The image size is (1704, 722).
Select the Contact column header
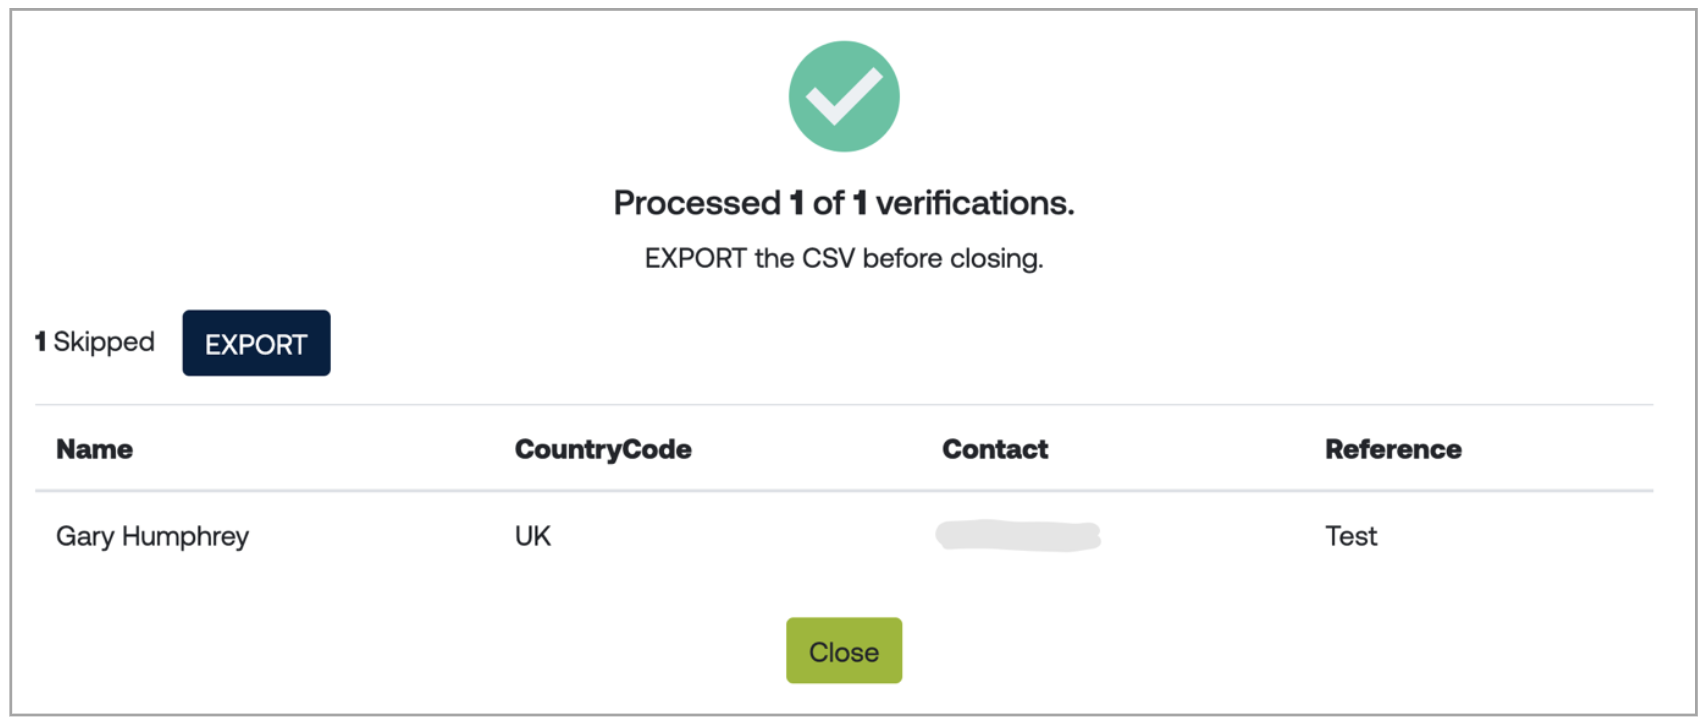pos(995,449)
